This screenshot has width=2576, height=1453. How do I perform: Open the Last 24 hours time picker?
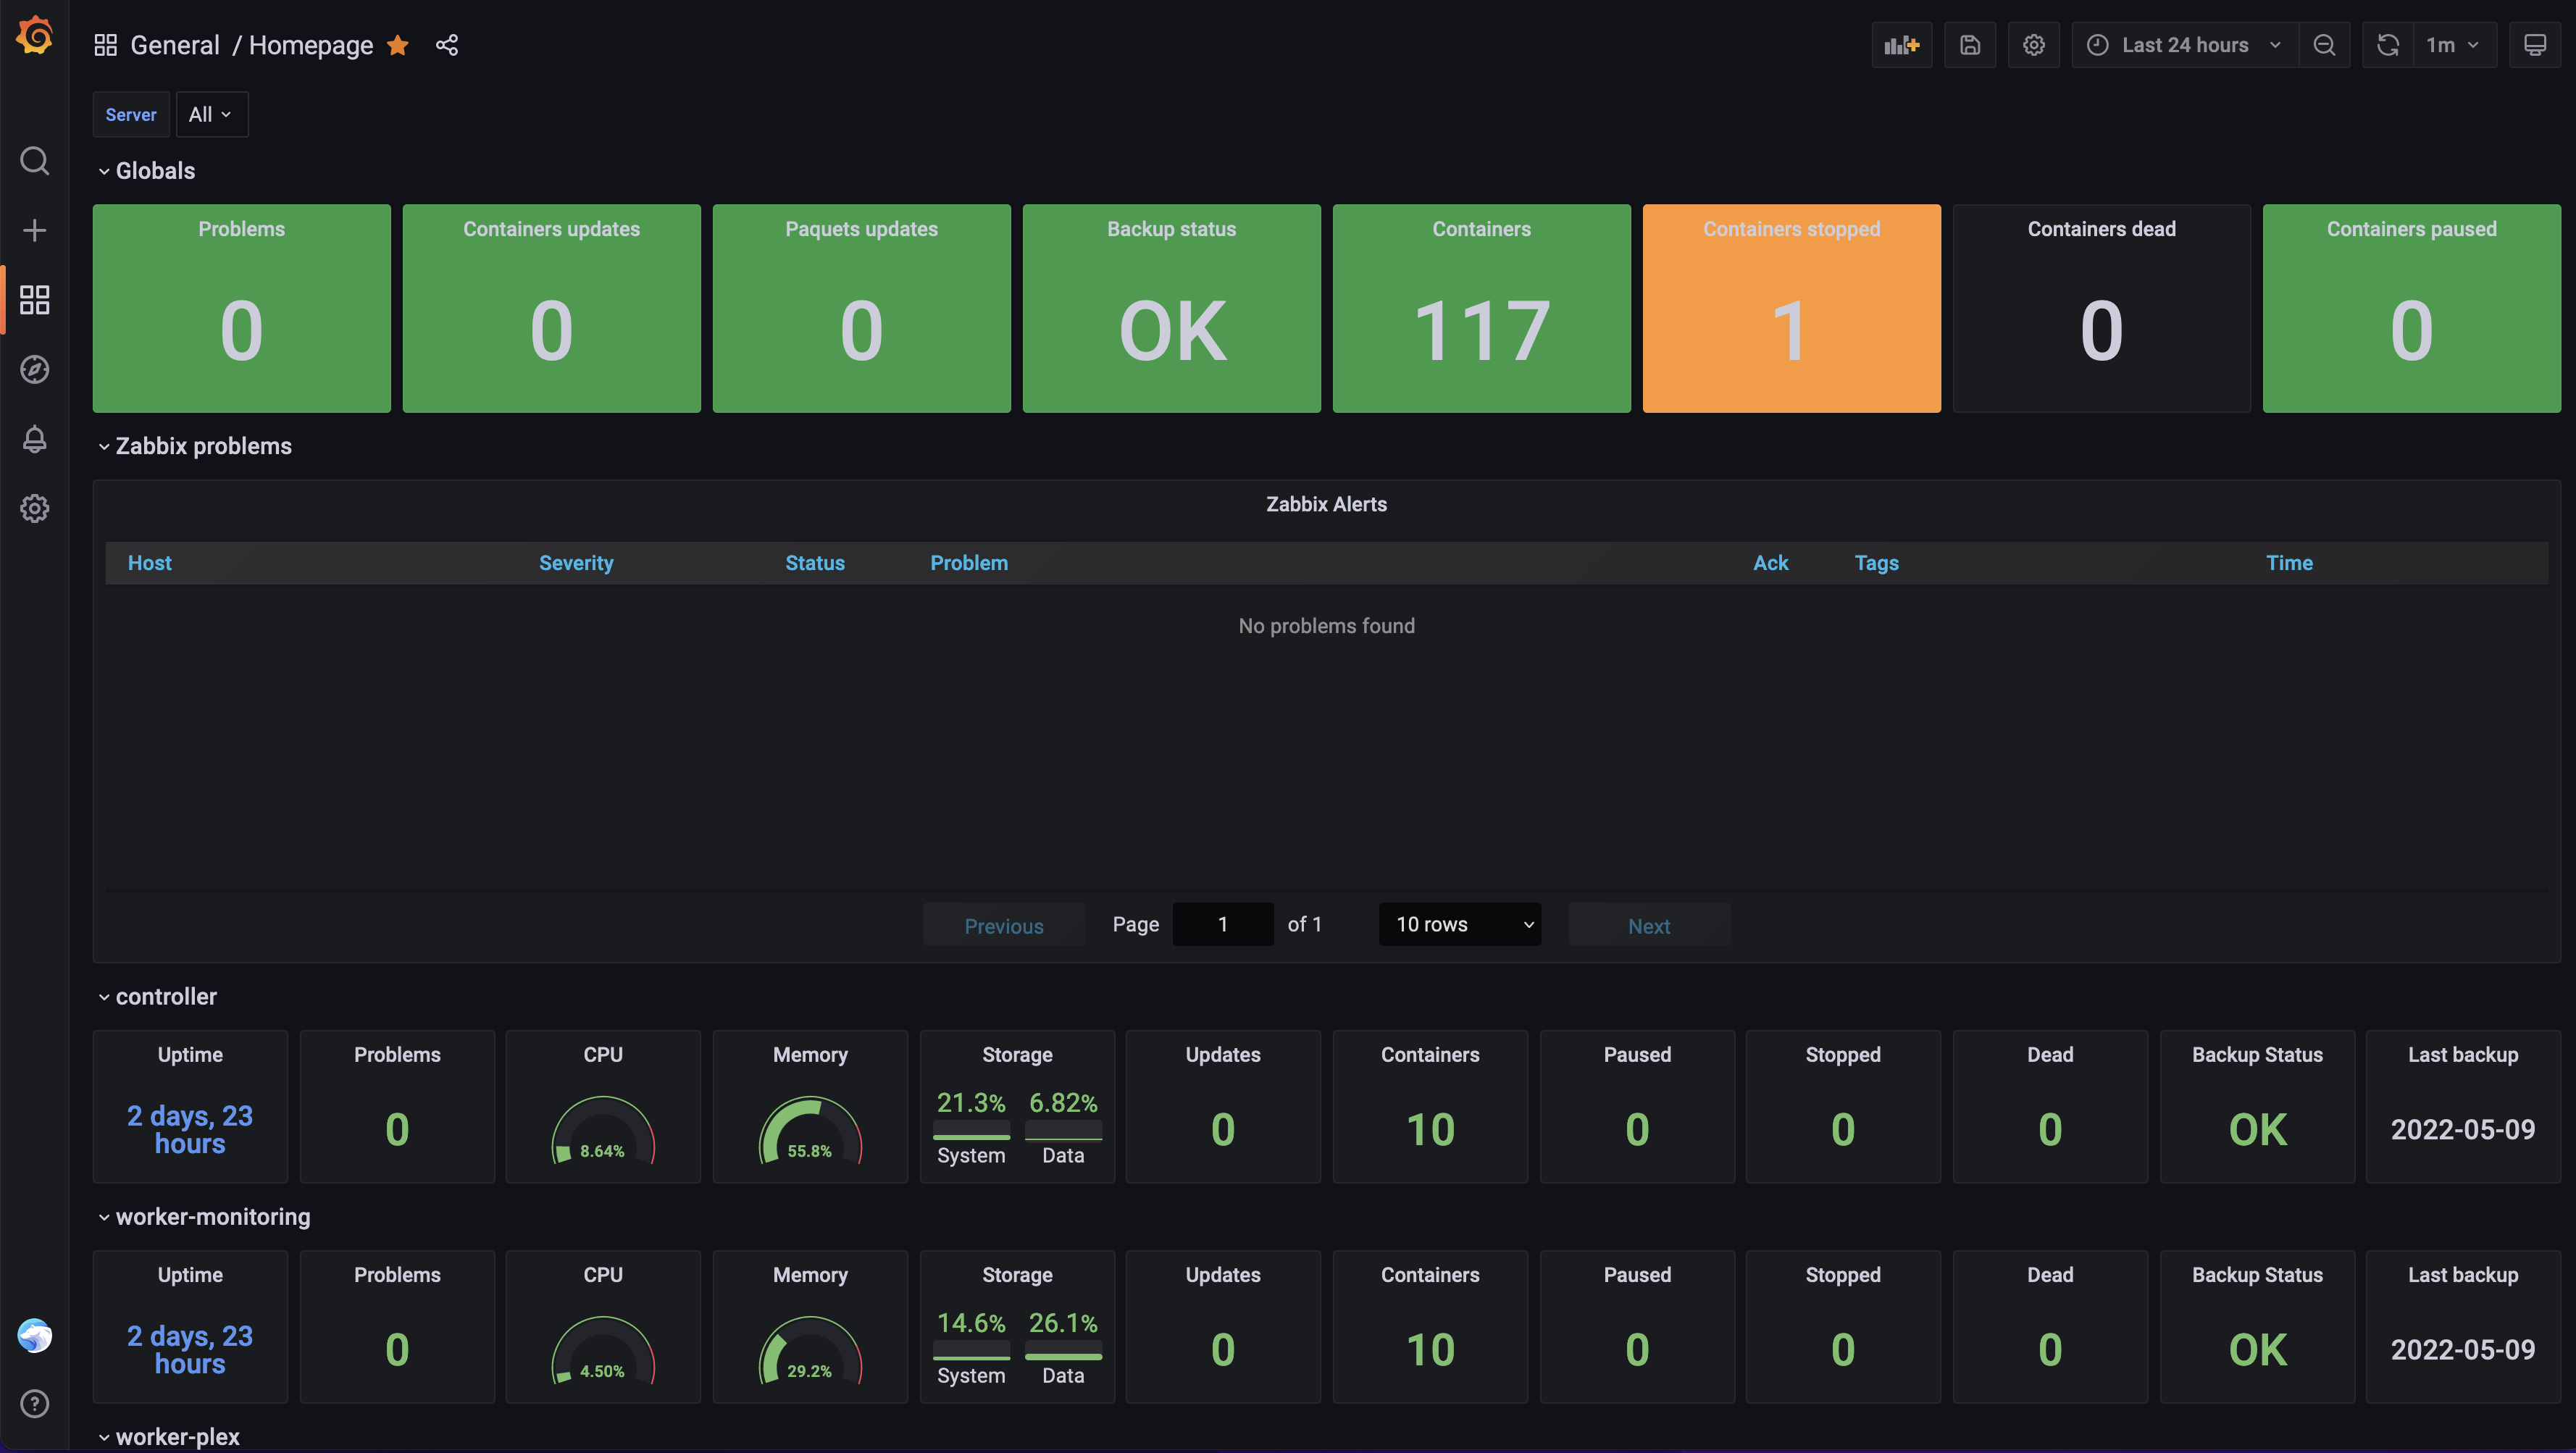[x=2184, y=45]
